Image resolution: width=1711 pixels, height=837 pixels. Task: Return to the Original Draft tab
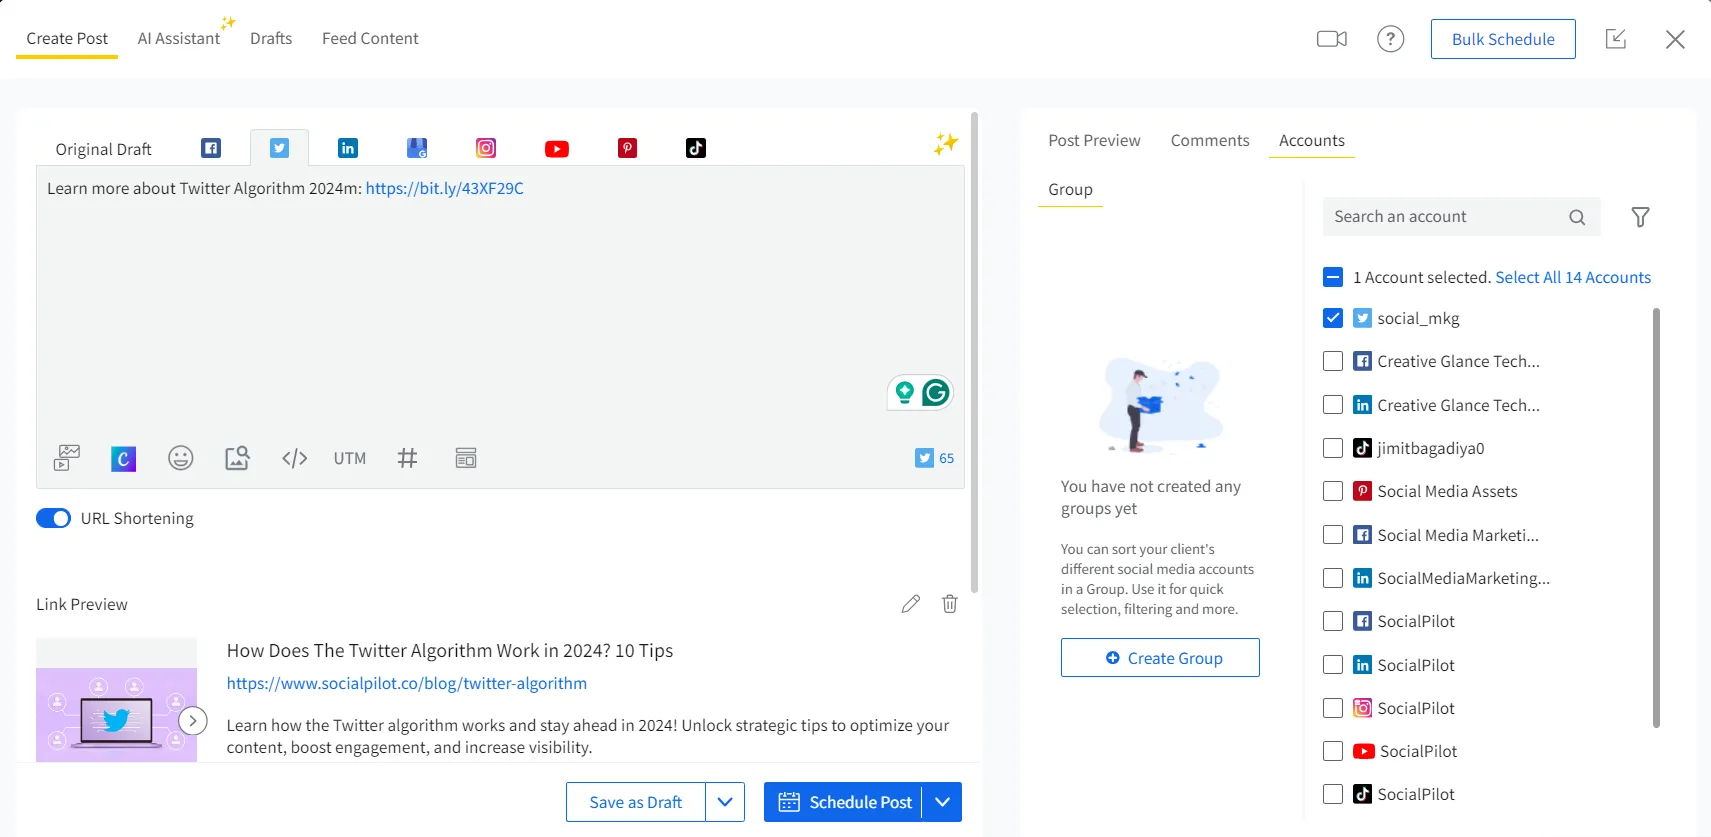point(104,149)
